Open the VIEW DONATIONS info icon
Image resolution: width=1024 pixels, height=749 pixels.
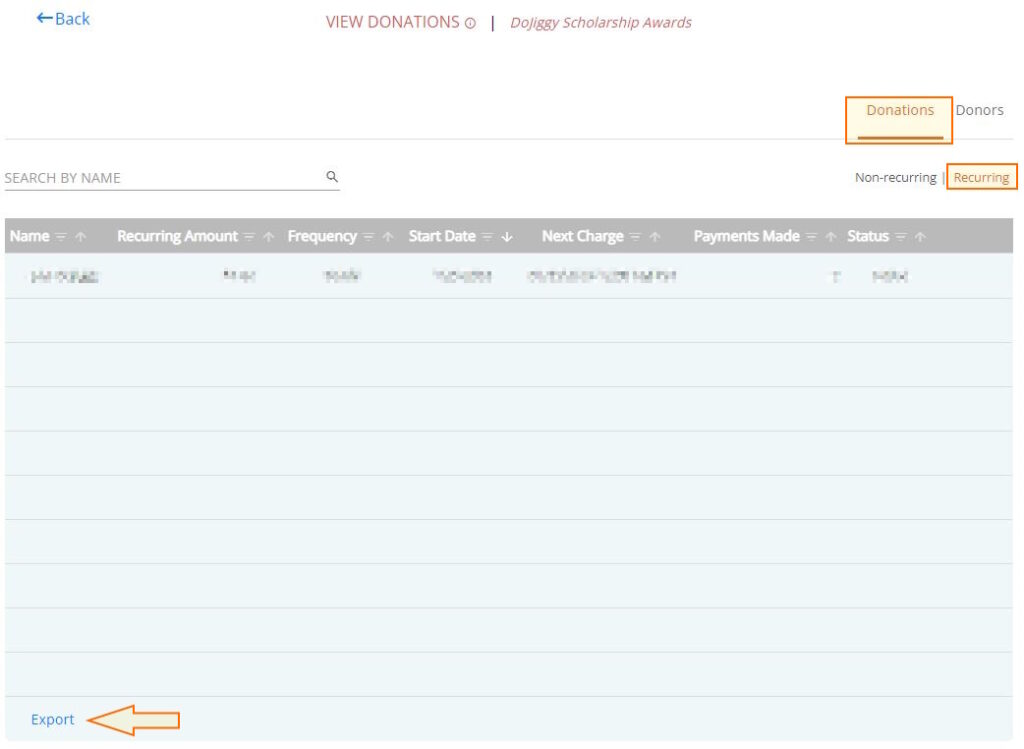coord(470,21)
